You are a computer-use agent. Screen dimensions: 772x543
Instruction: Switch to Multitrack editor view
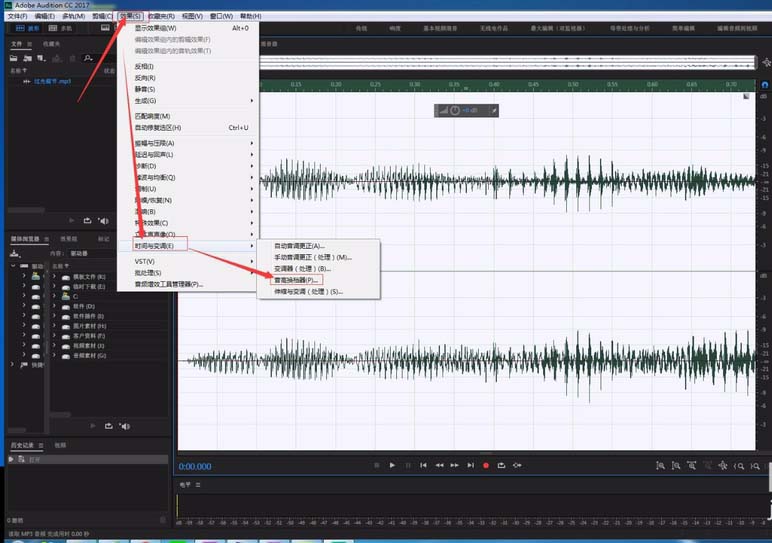coord(60,29)
